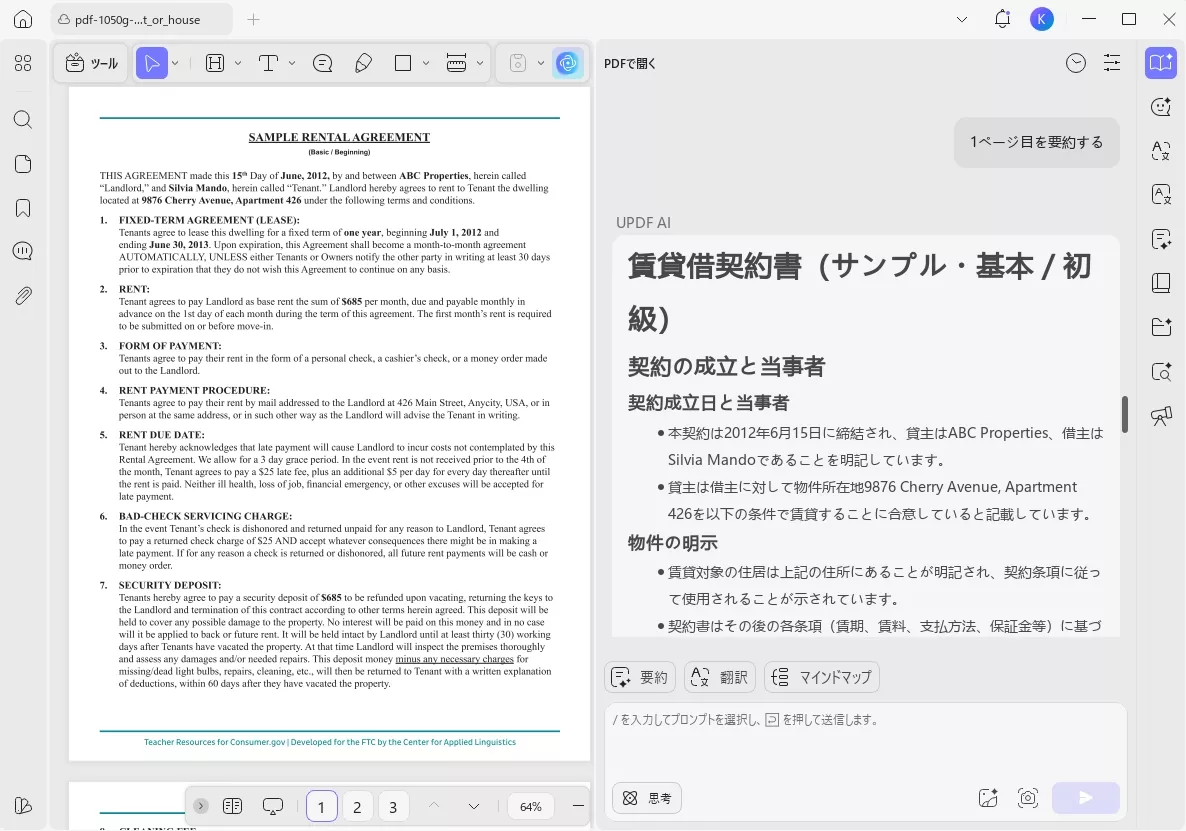Expand the shape tool options chevron
Viewport: 1186px width, 831px height.
[426, 63]
